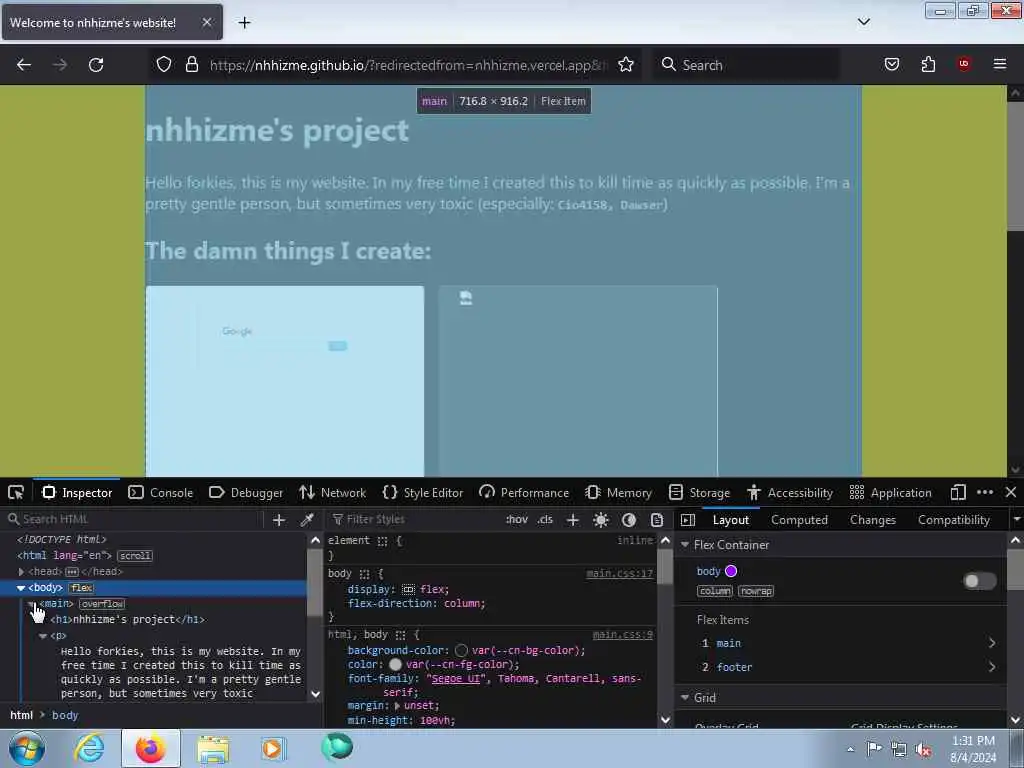Toggle Responsive Design Mode
Screen dimensions: 1024x768
tap(958, 492)
